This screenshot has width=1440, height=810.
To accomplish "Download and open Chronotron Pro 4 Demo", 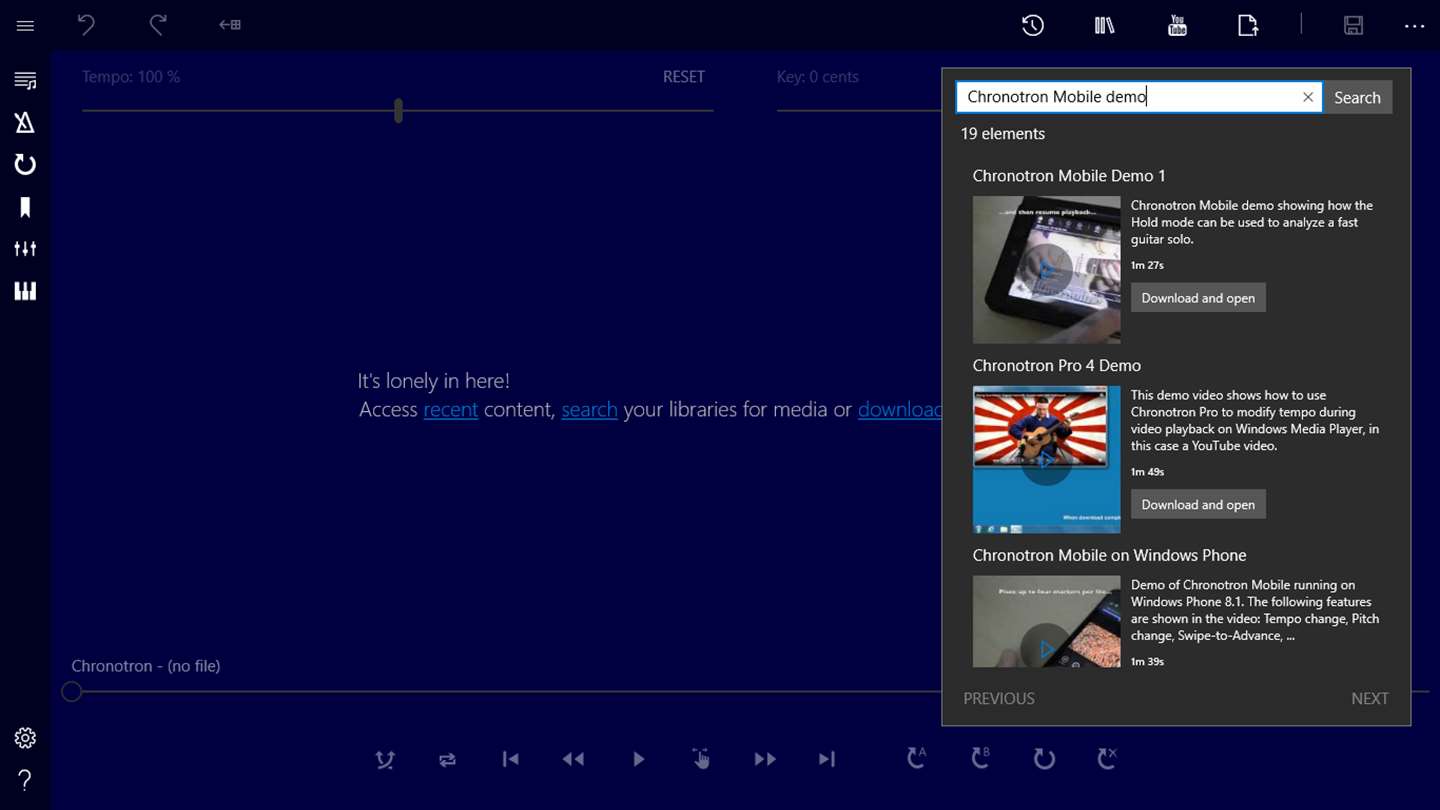I will 1198,504.
